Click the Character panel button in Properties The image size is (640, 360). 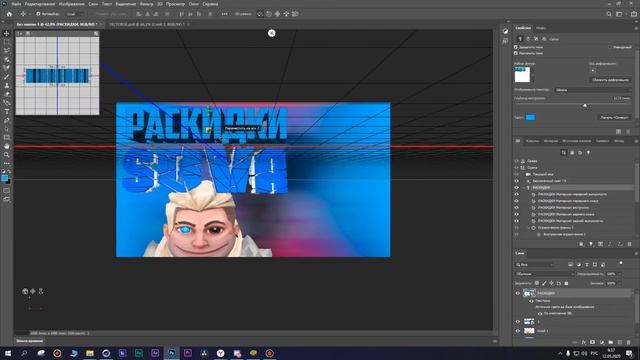(x=614, y=117)
